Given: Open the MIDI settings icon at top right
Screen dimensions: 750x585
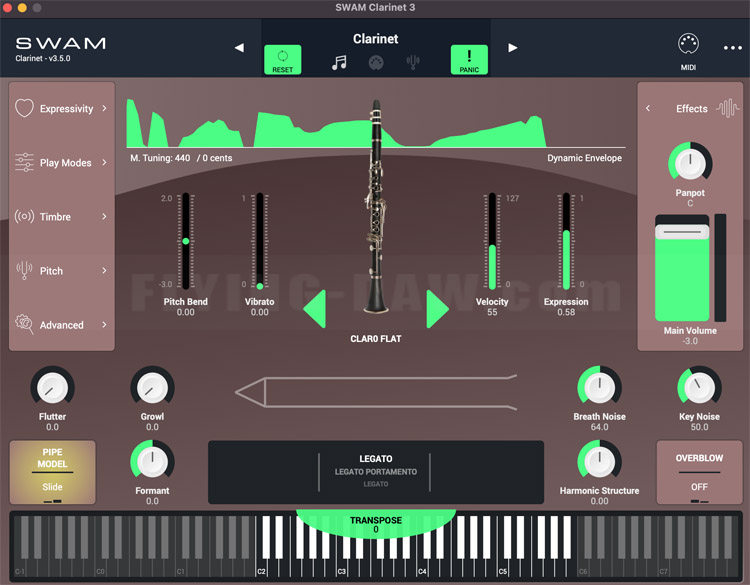Looking at the screenshot, I should (688, 44).
